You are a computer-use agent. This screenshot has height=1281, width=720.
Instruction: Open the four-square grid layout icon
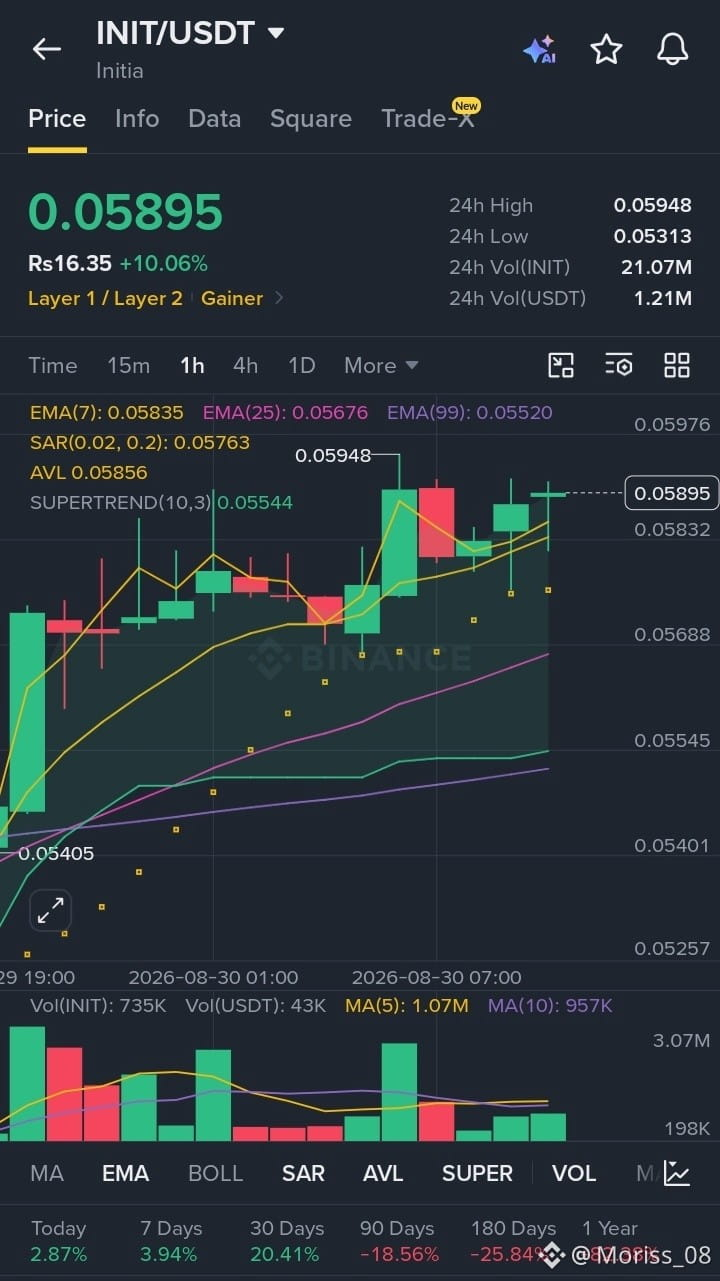click(677, 365)
